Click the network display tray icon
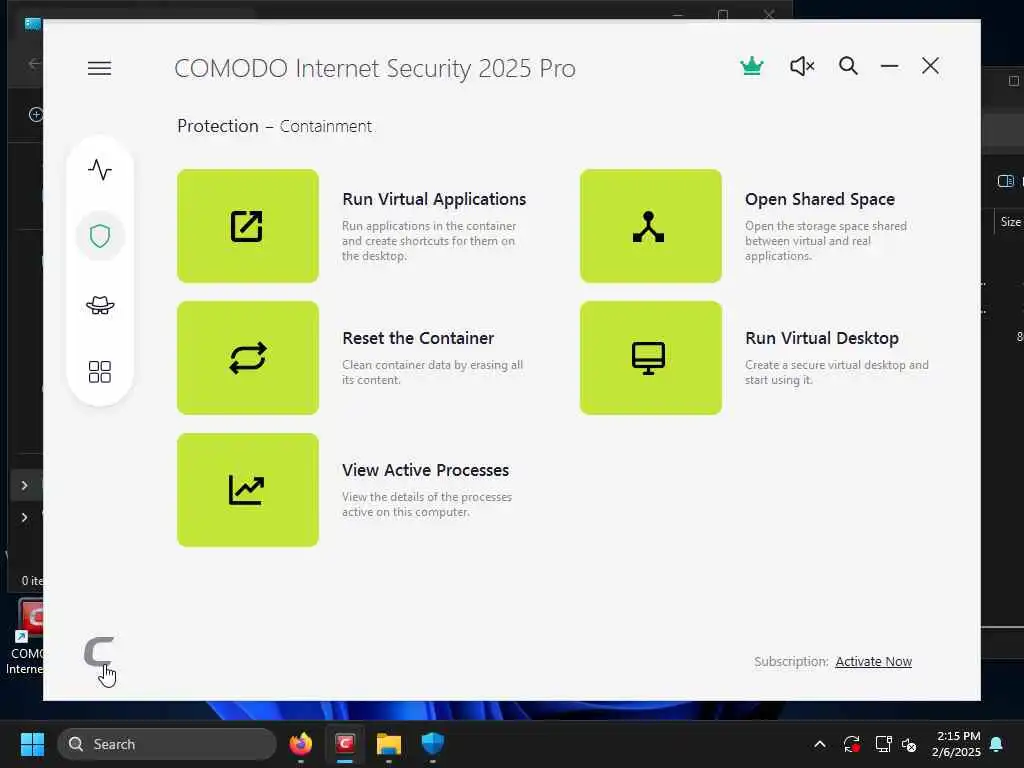 click(883, 744)
